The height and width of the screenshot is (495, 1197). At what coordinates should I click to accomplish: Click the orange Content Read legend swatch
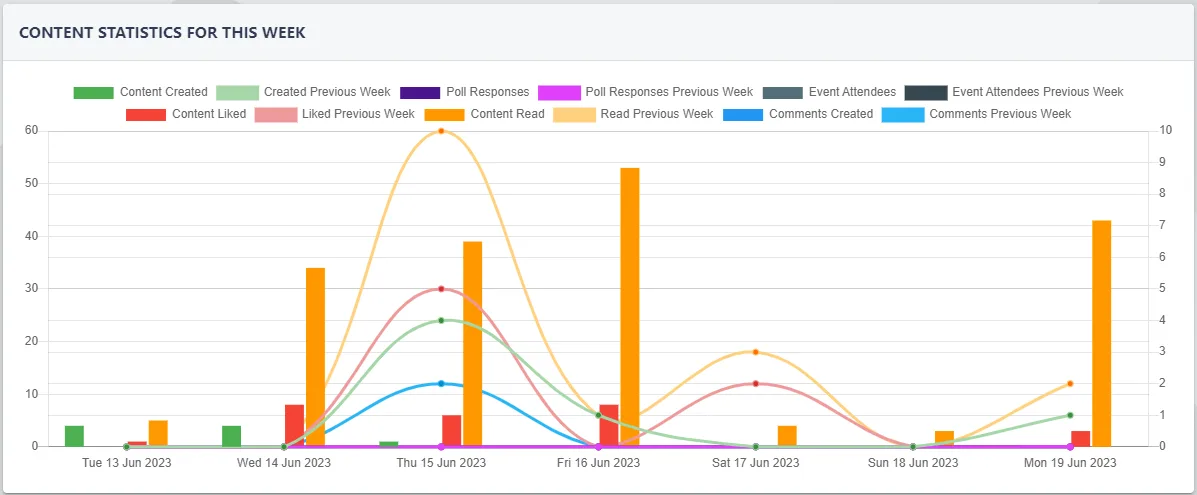[444, 115]
